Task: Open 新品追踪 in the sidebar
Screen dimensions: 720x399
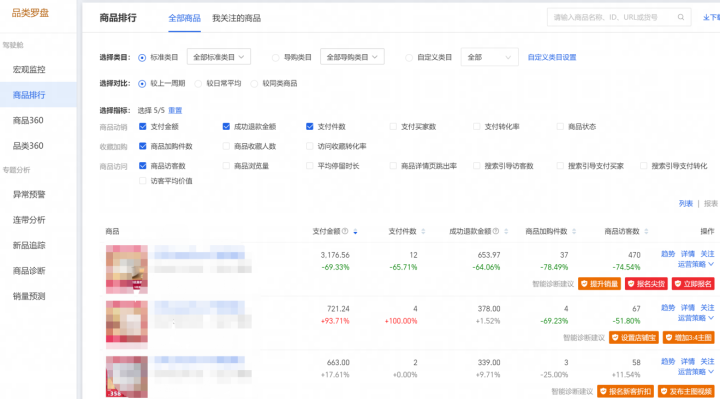Action: 29,245
